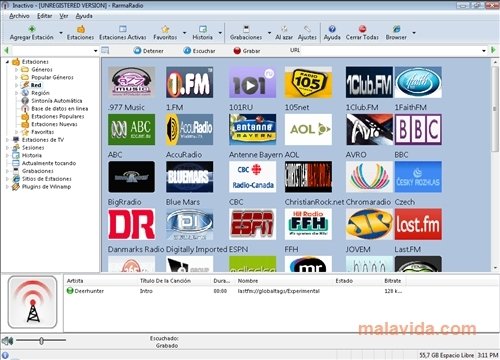Open the Radio 105 station logo
The height and width of the screenshot is (360, 500).
pos(308,82)
